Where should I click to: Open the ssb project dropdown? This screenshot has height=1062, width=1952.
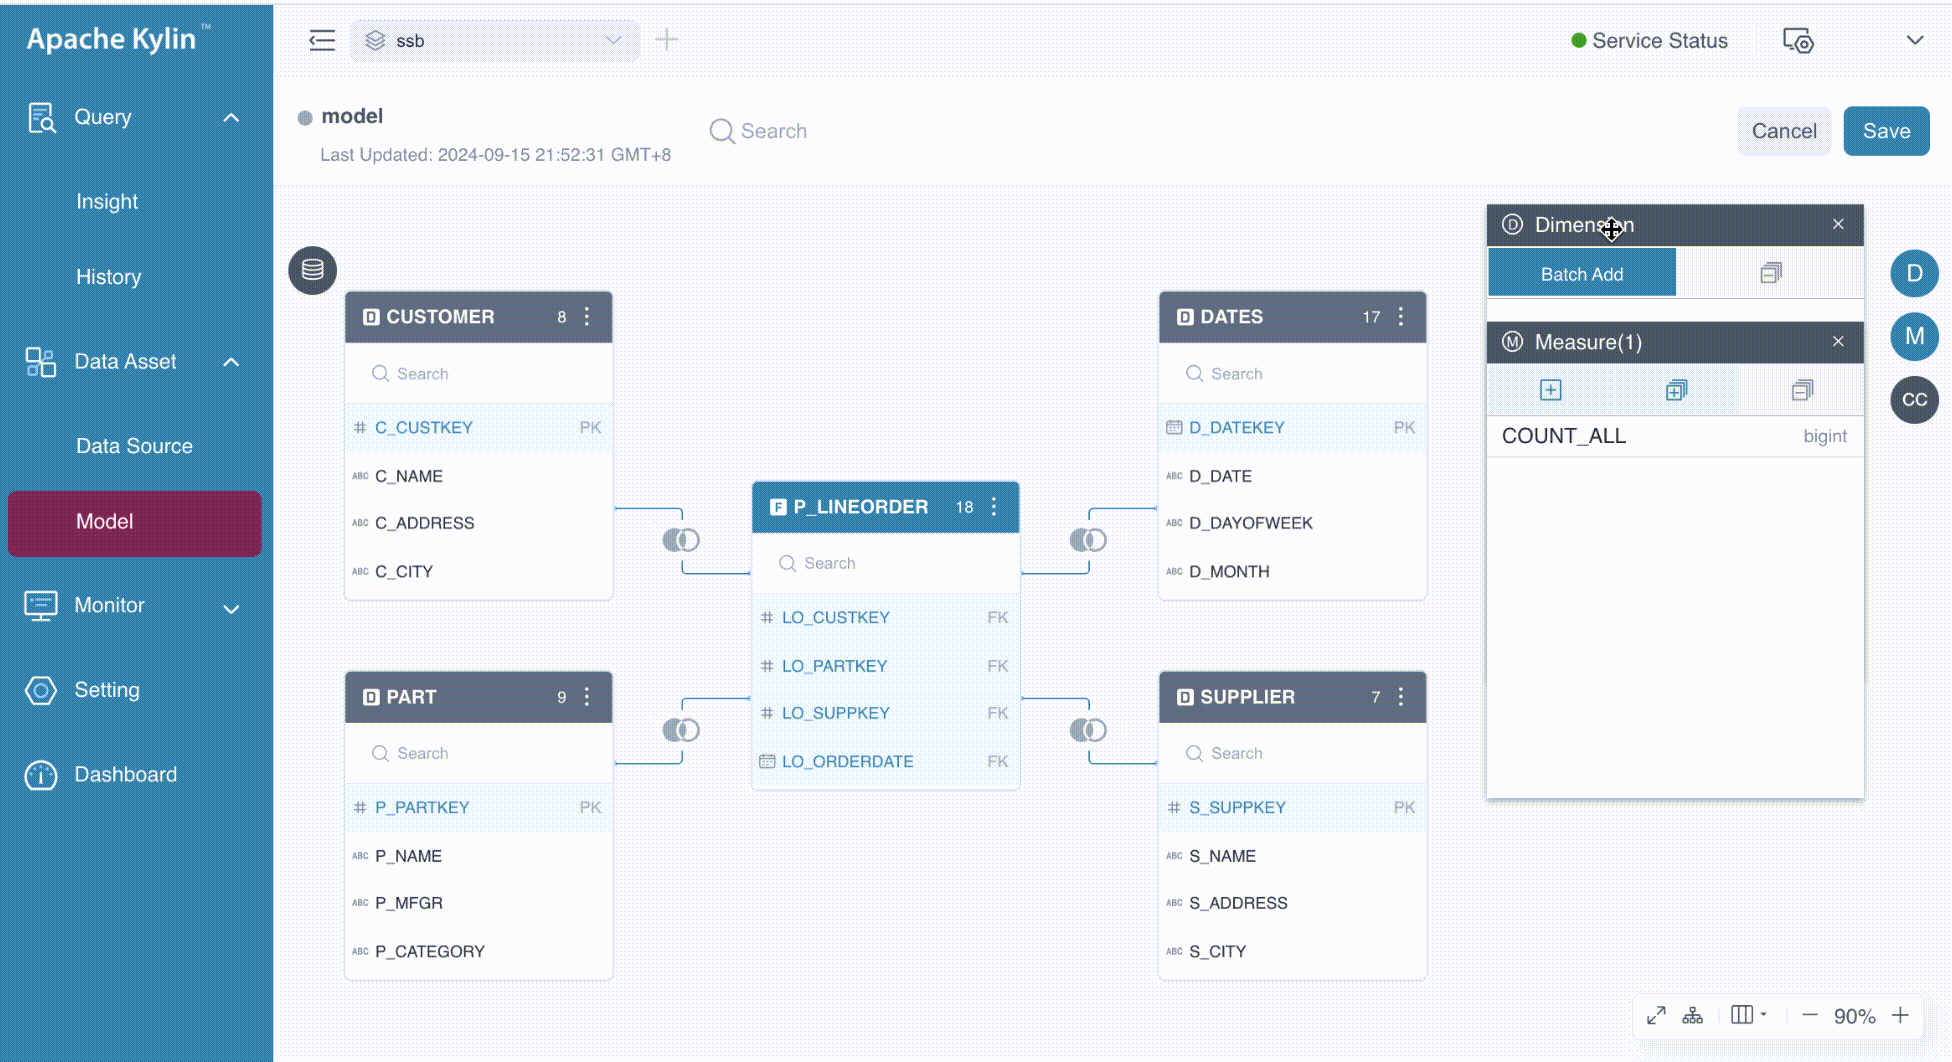(x=495, y=40)
